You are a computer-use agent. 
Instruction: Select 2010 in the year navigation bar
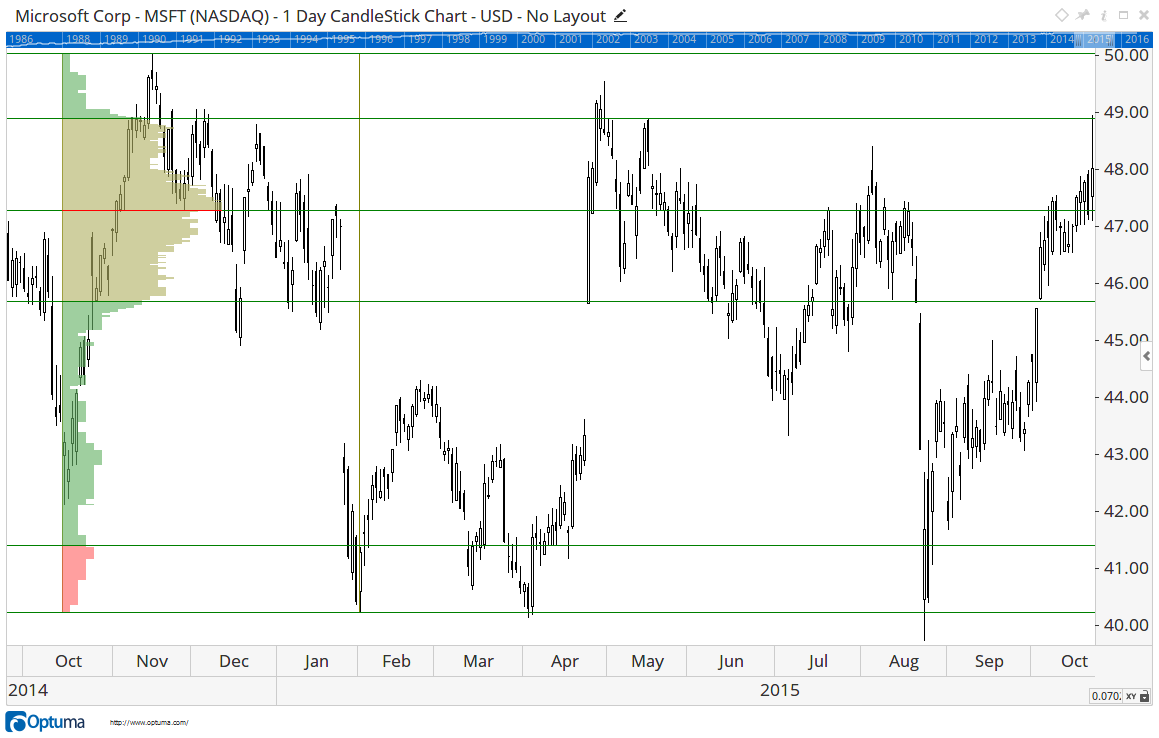911,39
